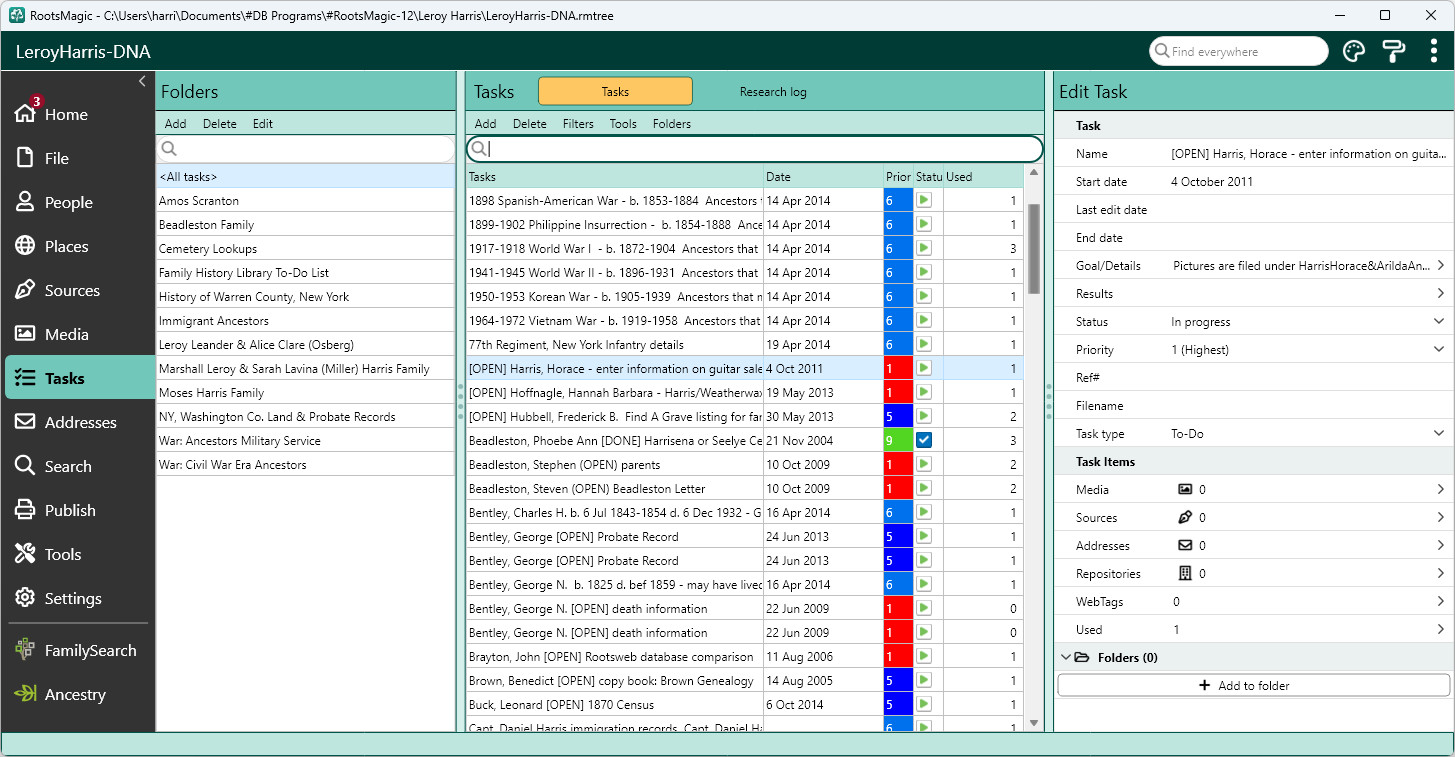Open the People sidebar icon

(26, 202)
